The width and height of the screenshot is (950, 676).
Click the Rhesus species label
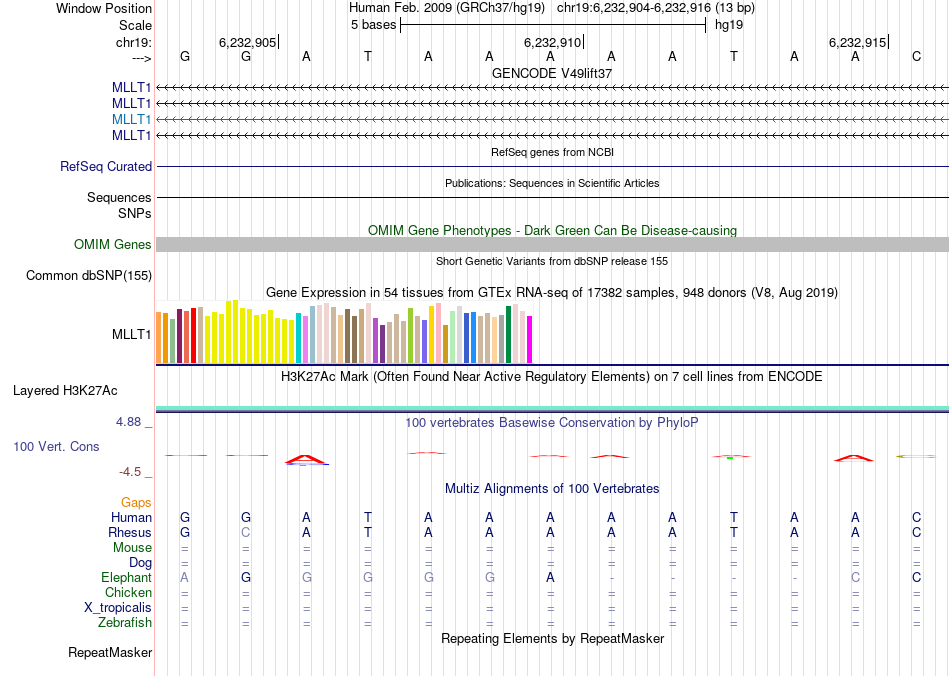coord(130,532)
